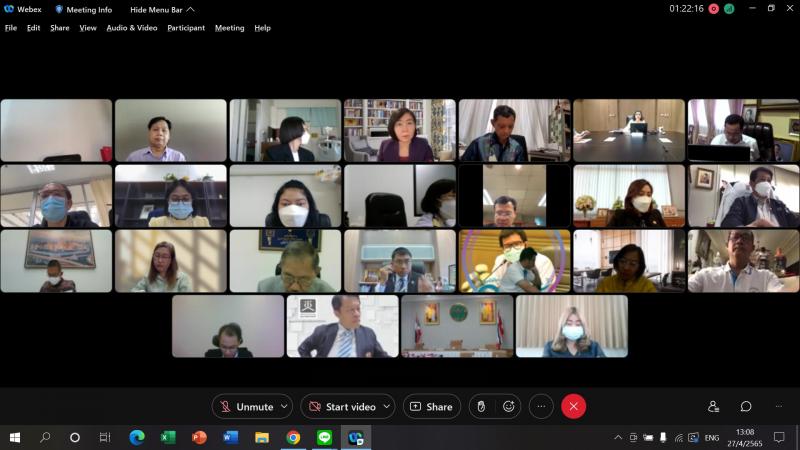This screenshot has height=450, width=800.
Task: Switch to LINE app in taskbar
Action: pyautogui.click(x=324, y=437)
